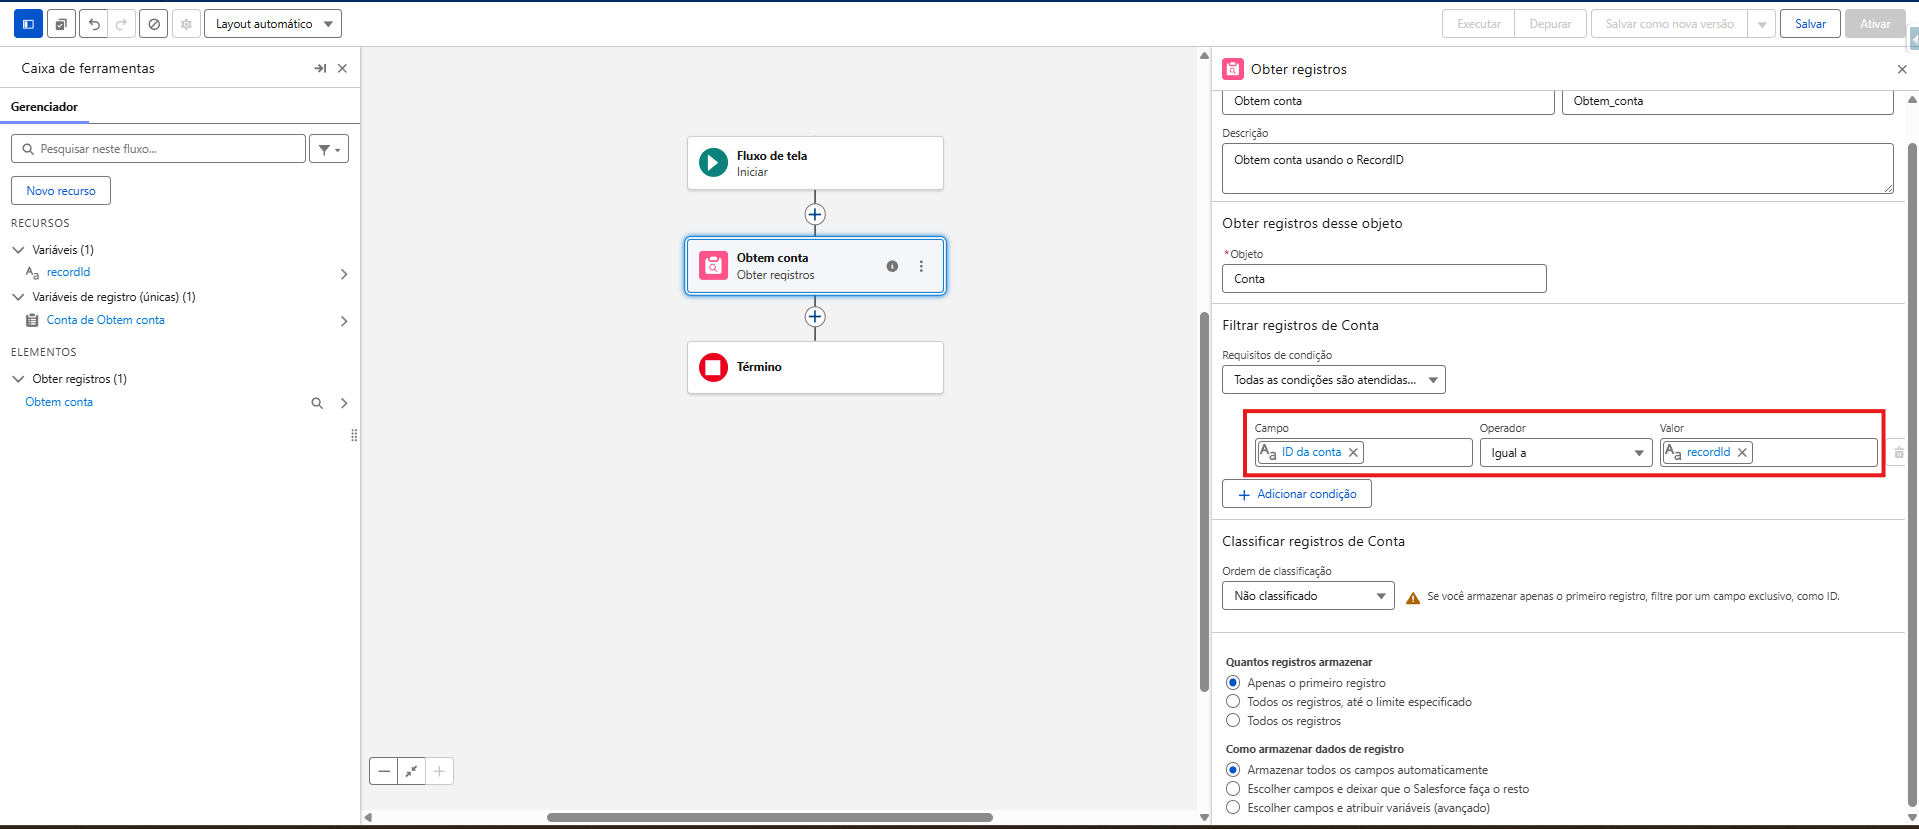Open Obtem conta element link in toolbox
Image resolution: width=1919 pixels, height=829 pixels.
[x=59, y=402]
